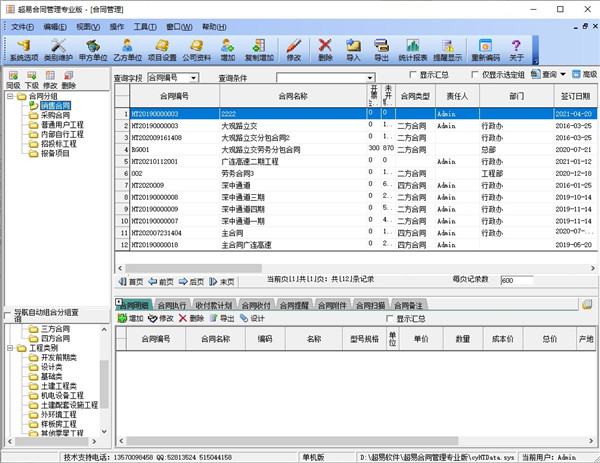Image resolution: width=600 pixels, height=463 pixels.
Task: Click vertical scrollbar thumb in lower-left tree
Action: point(104,384)
